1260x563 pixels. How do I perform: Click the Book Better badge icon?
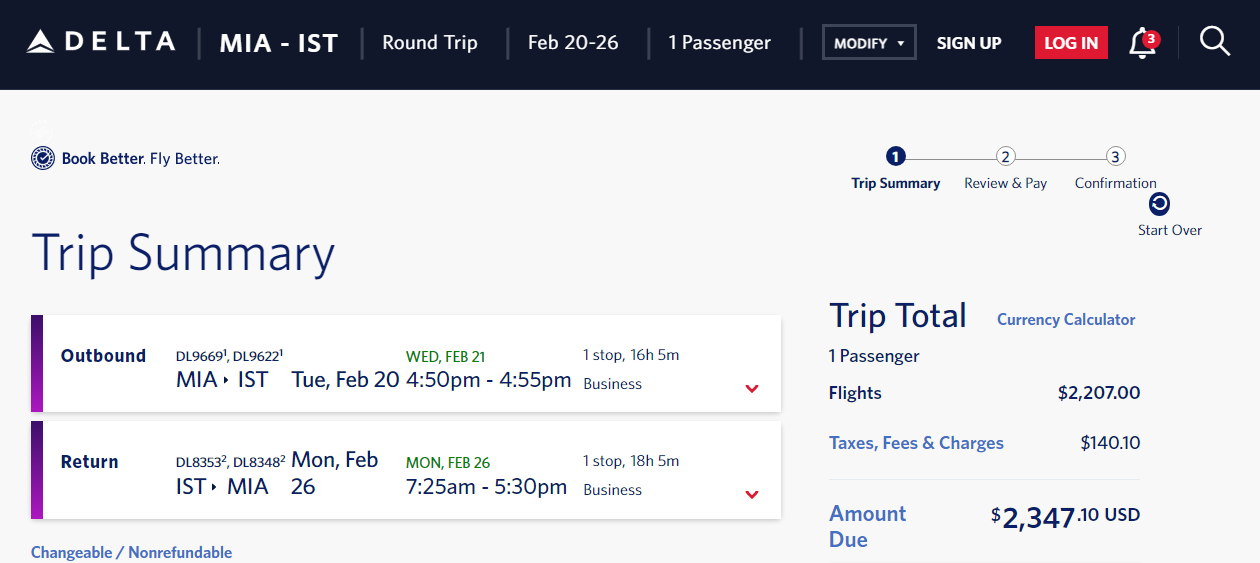(x=43, y=158)
